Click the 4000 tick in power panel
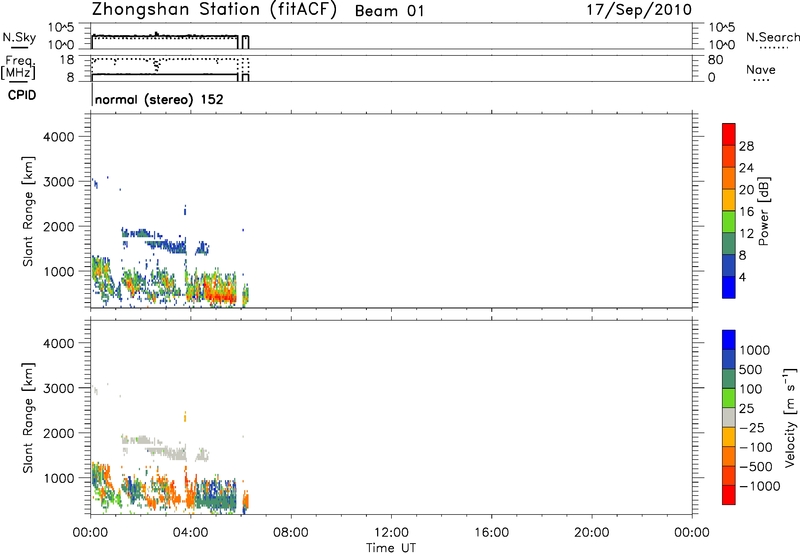 coord(59,137)
